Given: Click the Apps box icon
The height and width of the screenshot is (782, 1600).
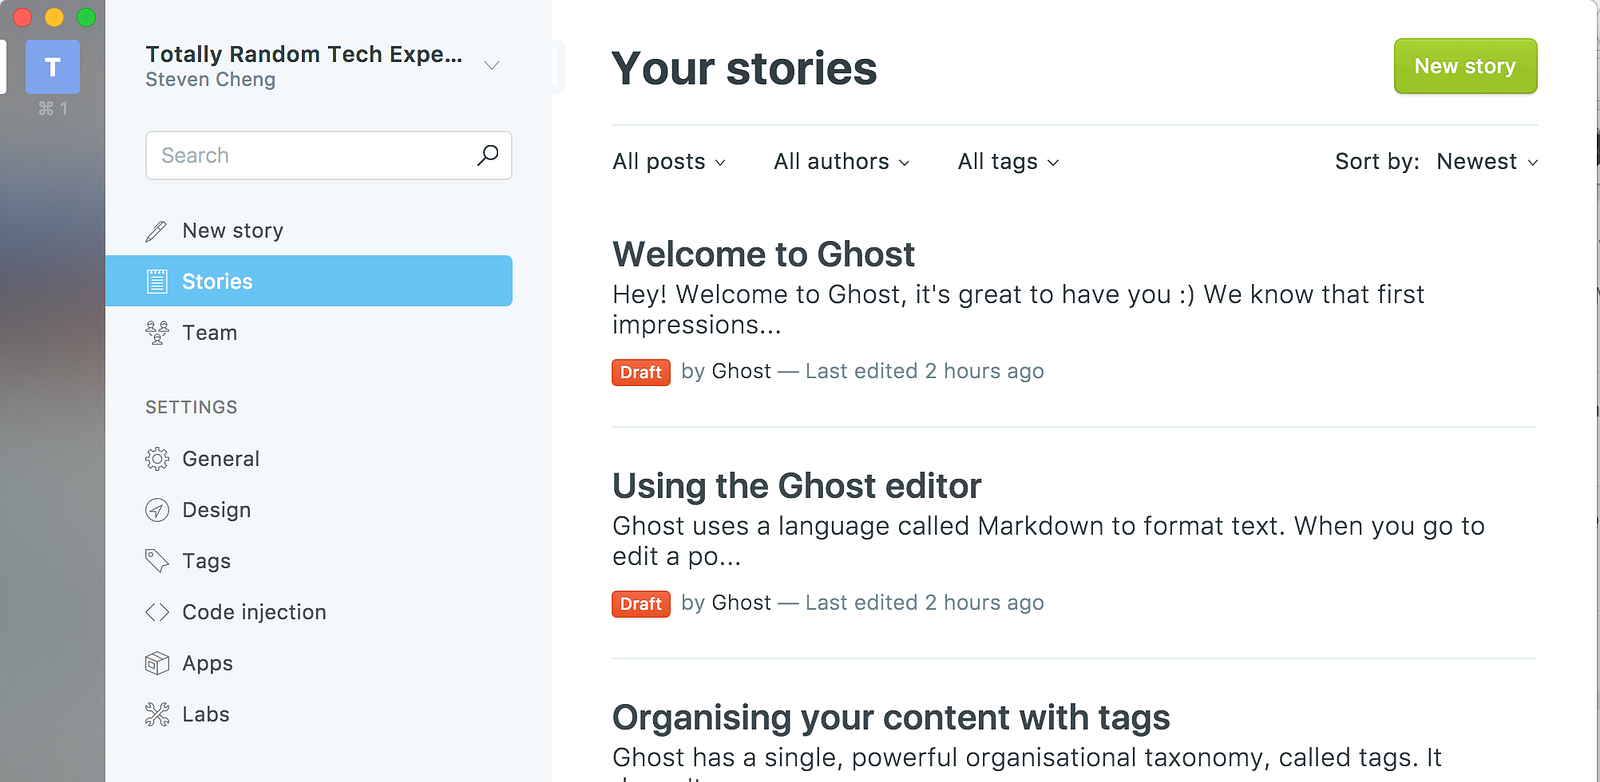Looking at the screenshot, I should 157,663.
